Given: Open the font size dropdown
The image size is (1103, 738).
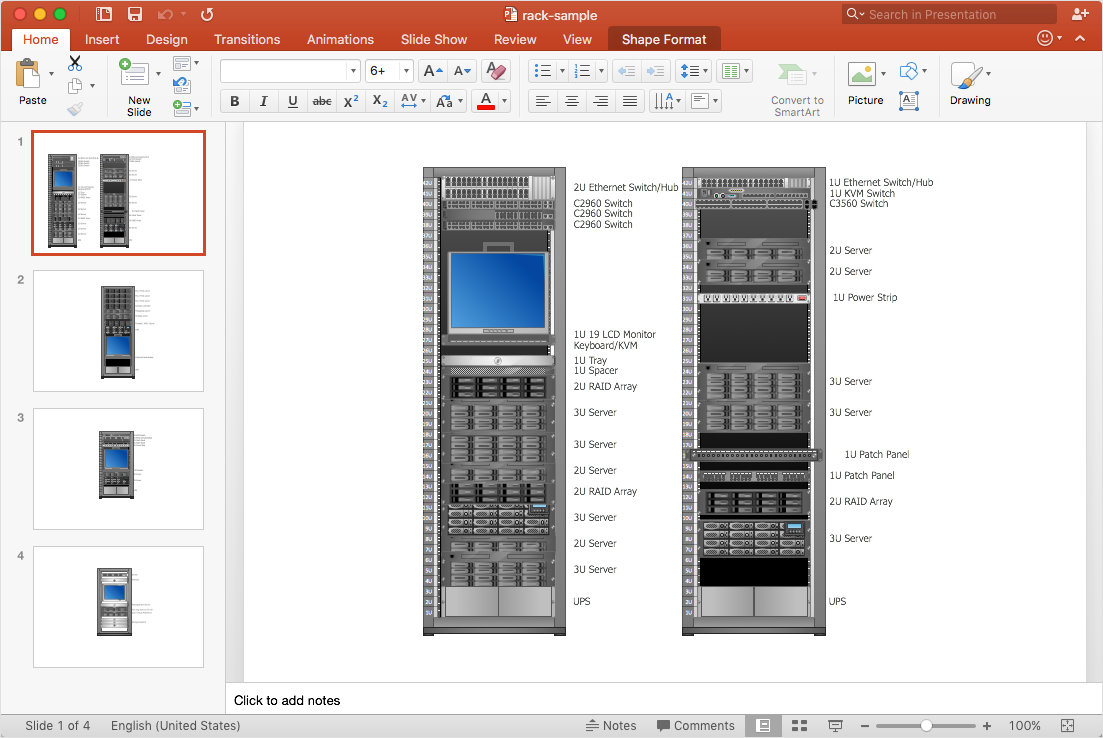Looking at the screenshot, I should (405, 71).
